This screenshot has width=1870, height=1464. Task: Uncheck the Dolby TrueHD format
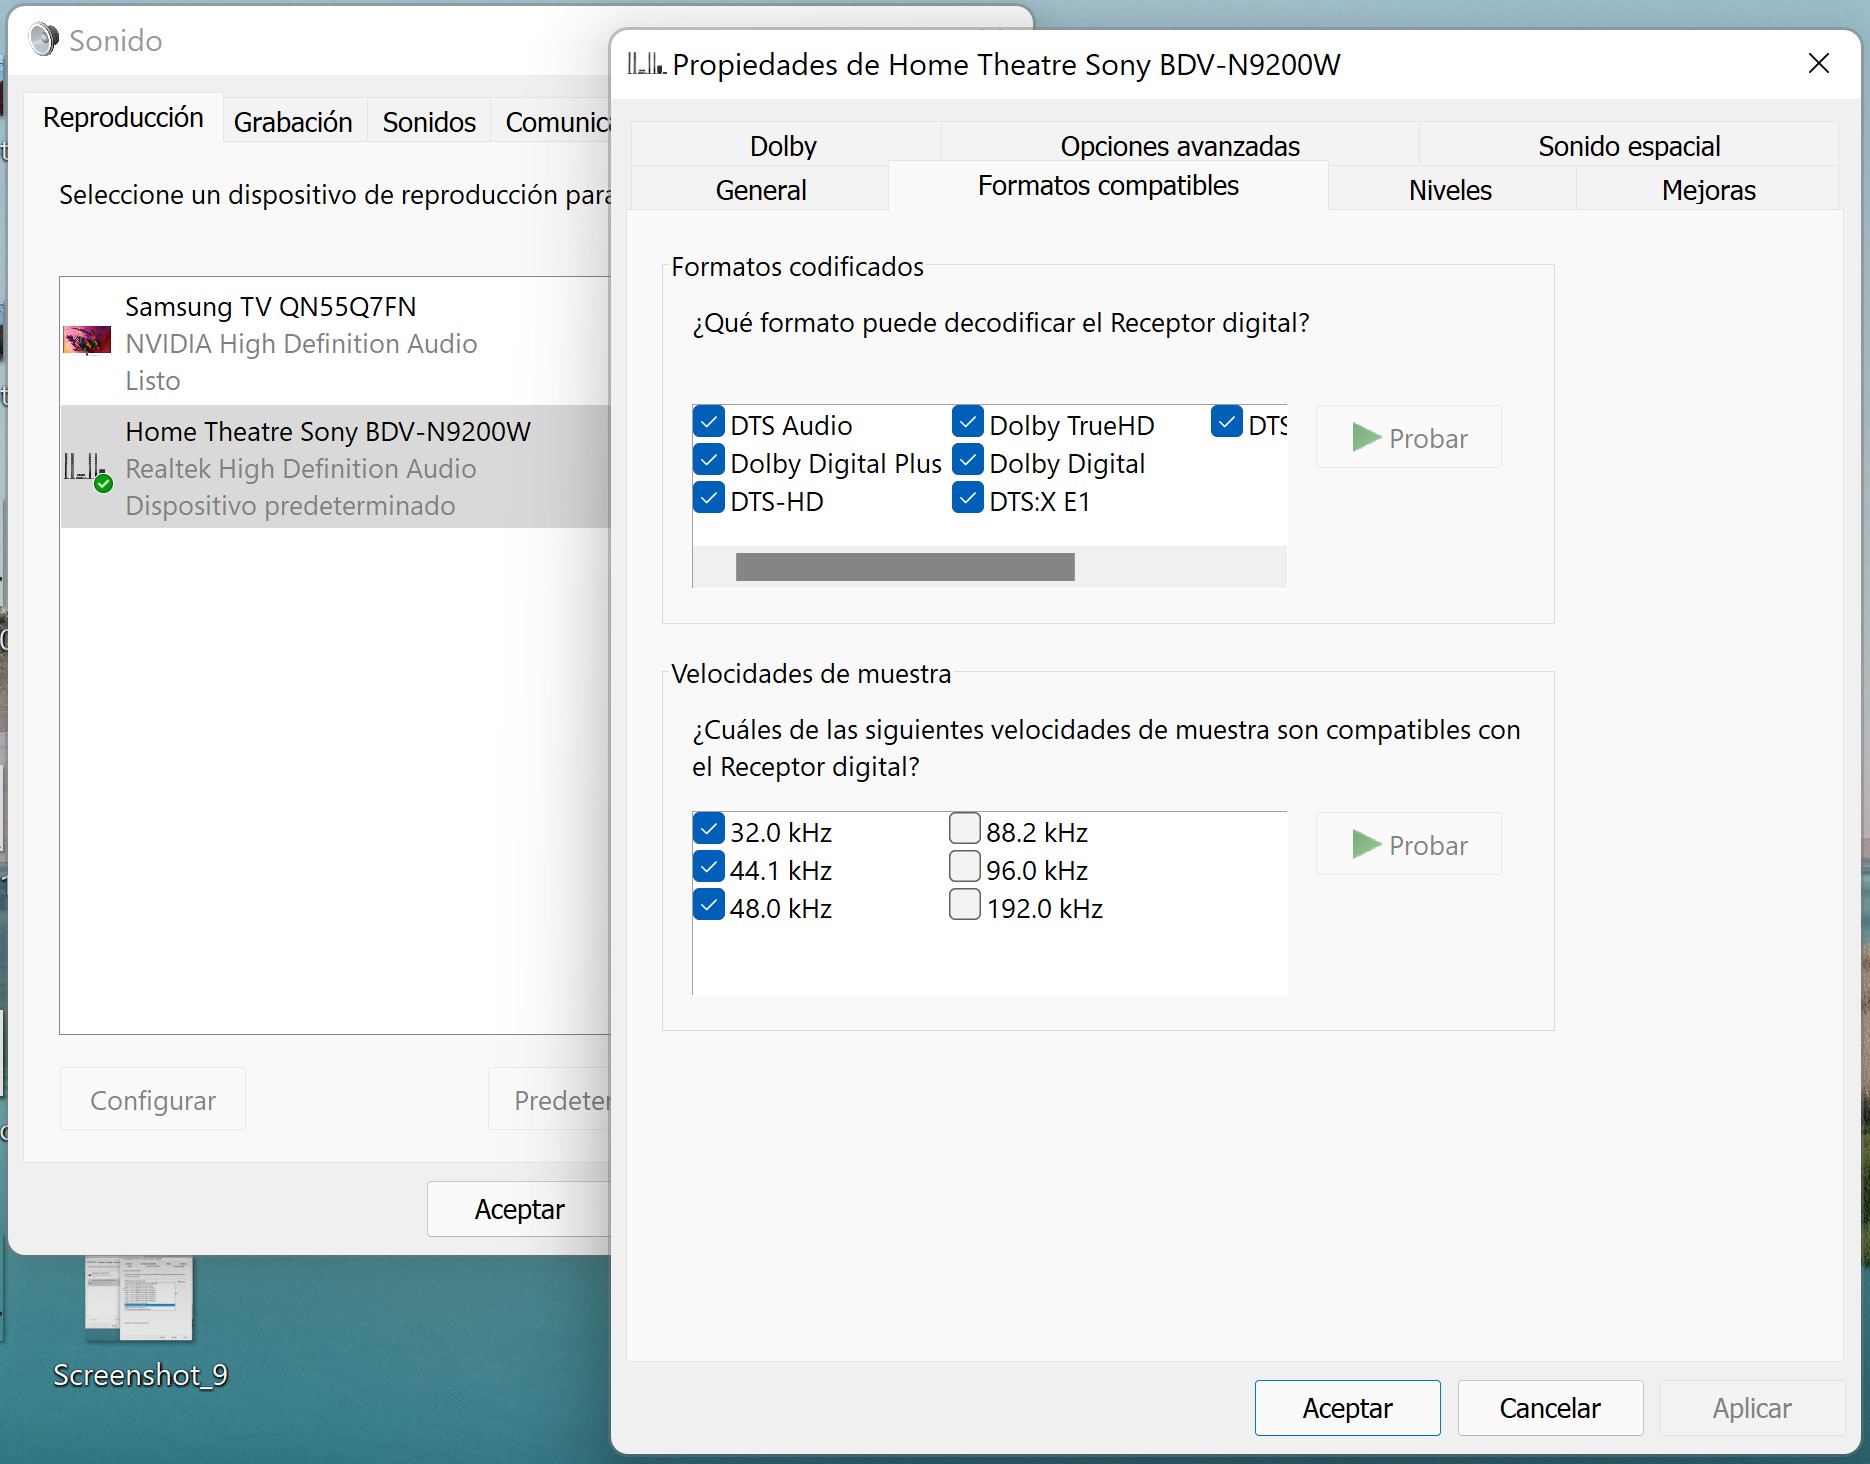tap(968, 422)
